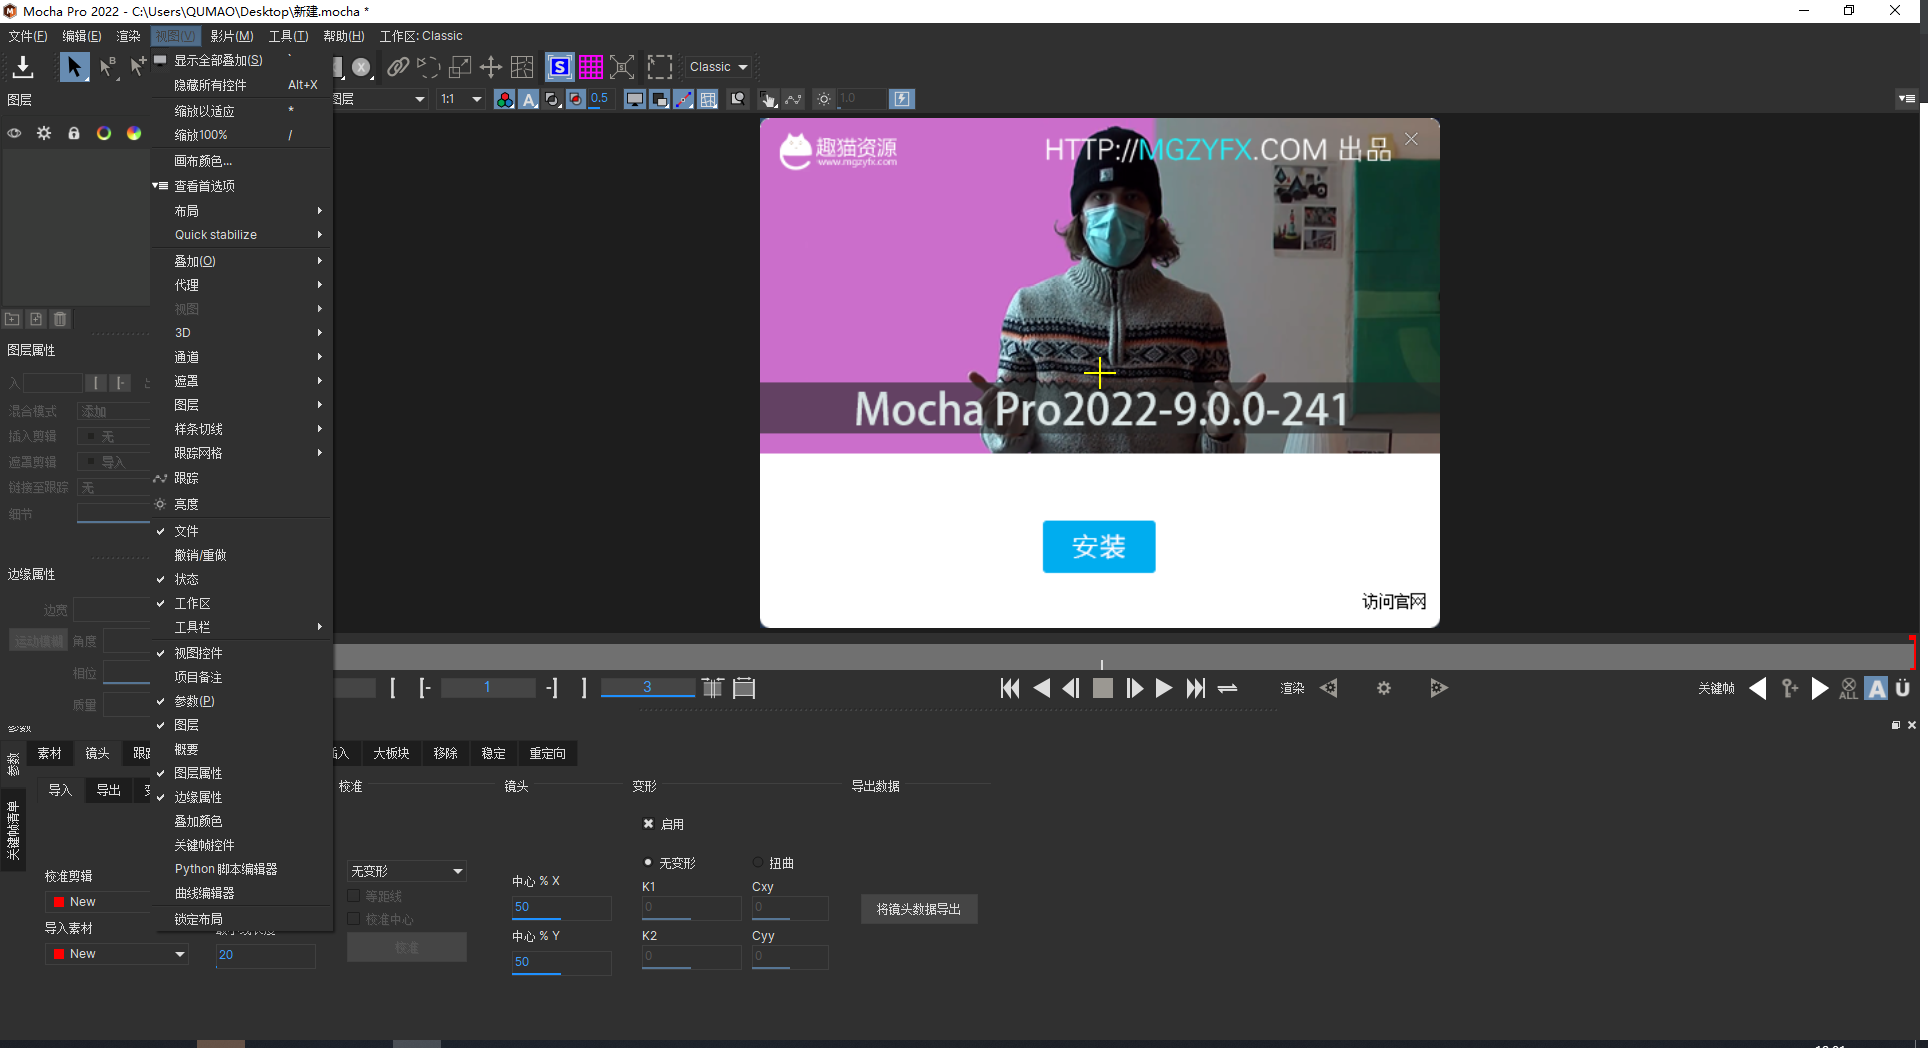This screenshot has width=1928, height=1048.
Task: Choose 画布颜色... menu entry
Action: [x=241, y=161]
